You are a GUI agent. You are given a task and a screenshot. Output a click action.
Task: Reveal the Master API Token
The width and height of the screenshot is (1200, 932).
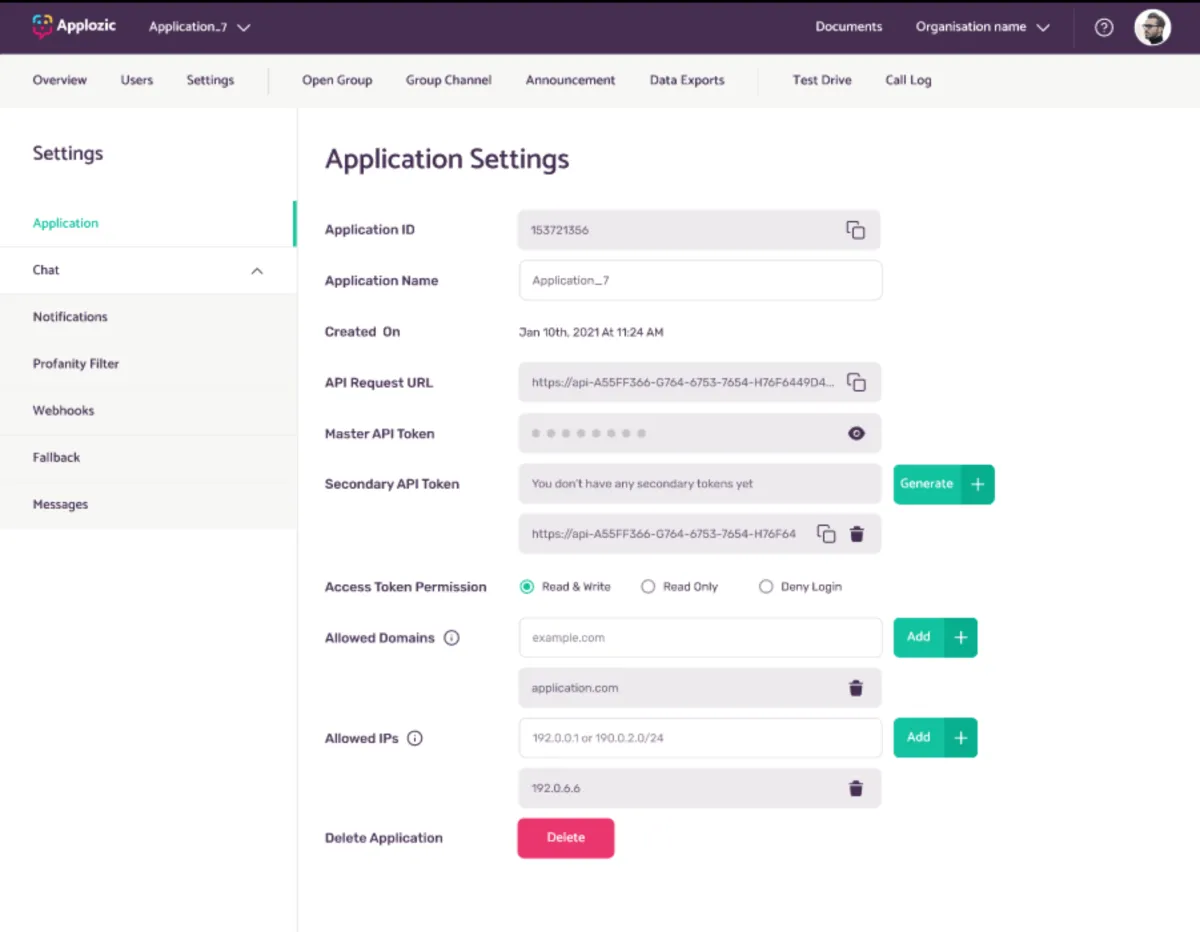point(856,434)
